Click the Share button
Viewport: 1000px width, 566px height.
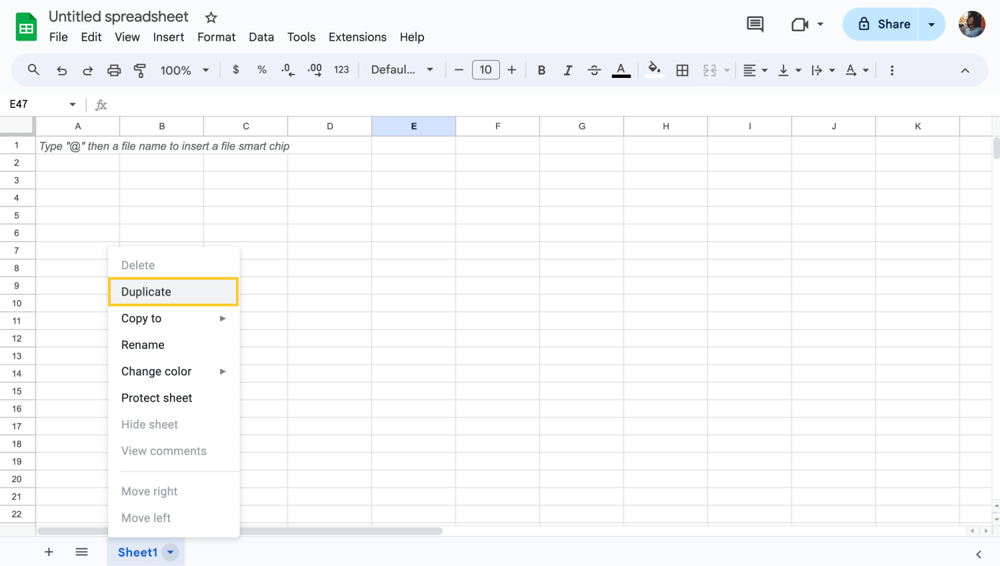click(x=882, y=24)
